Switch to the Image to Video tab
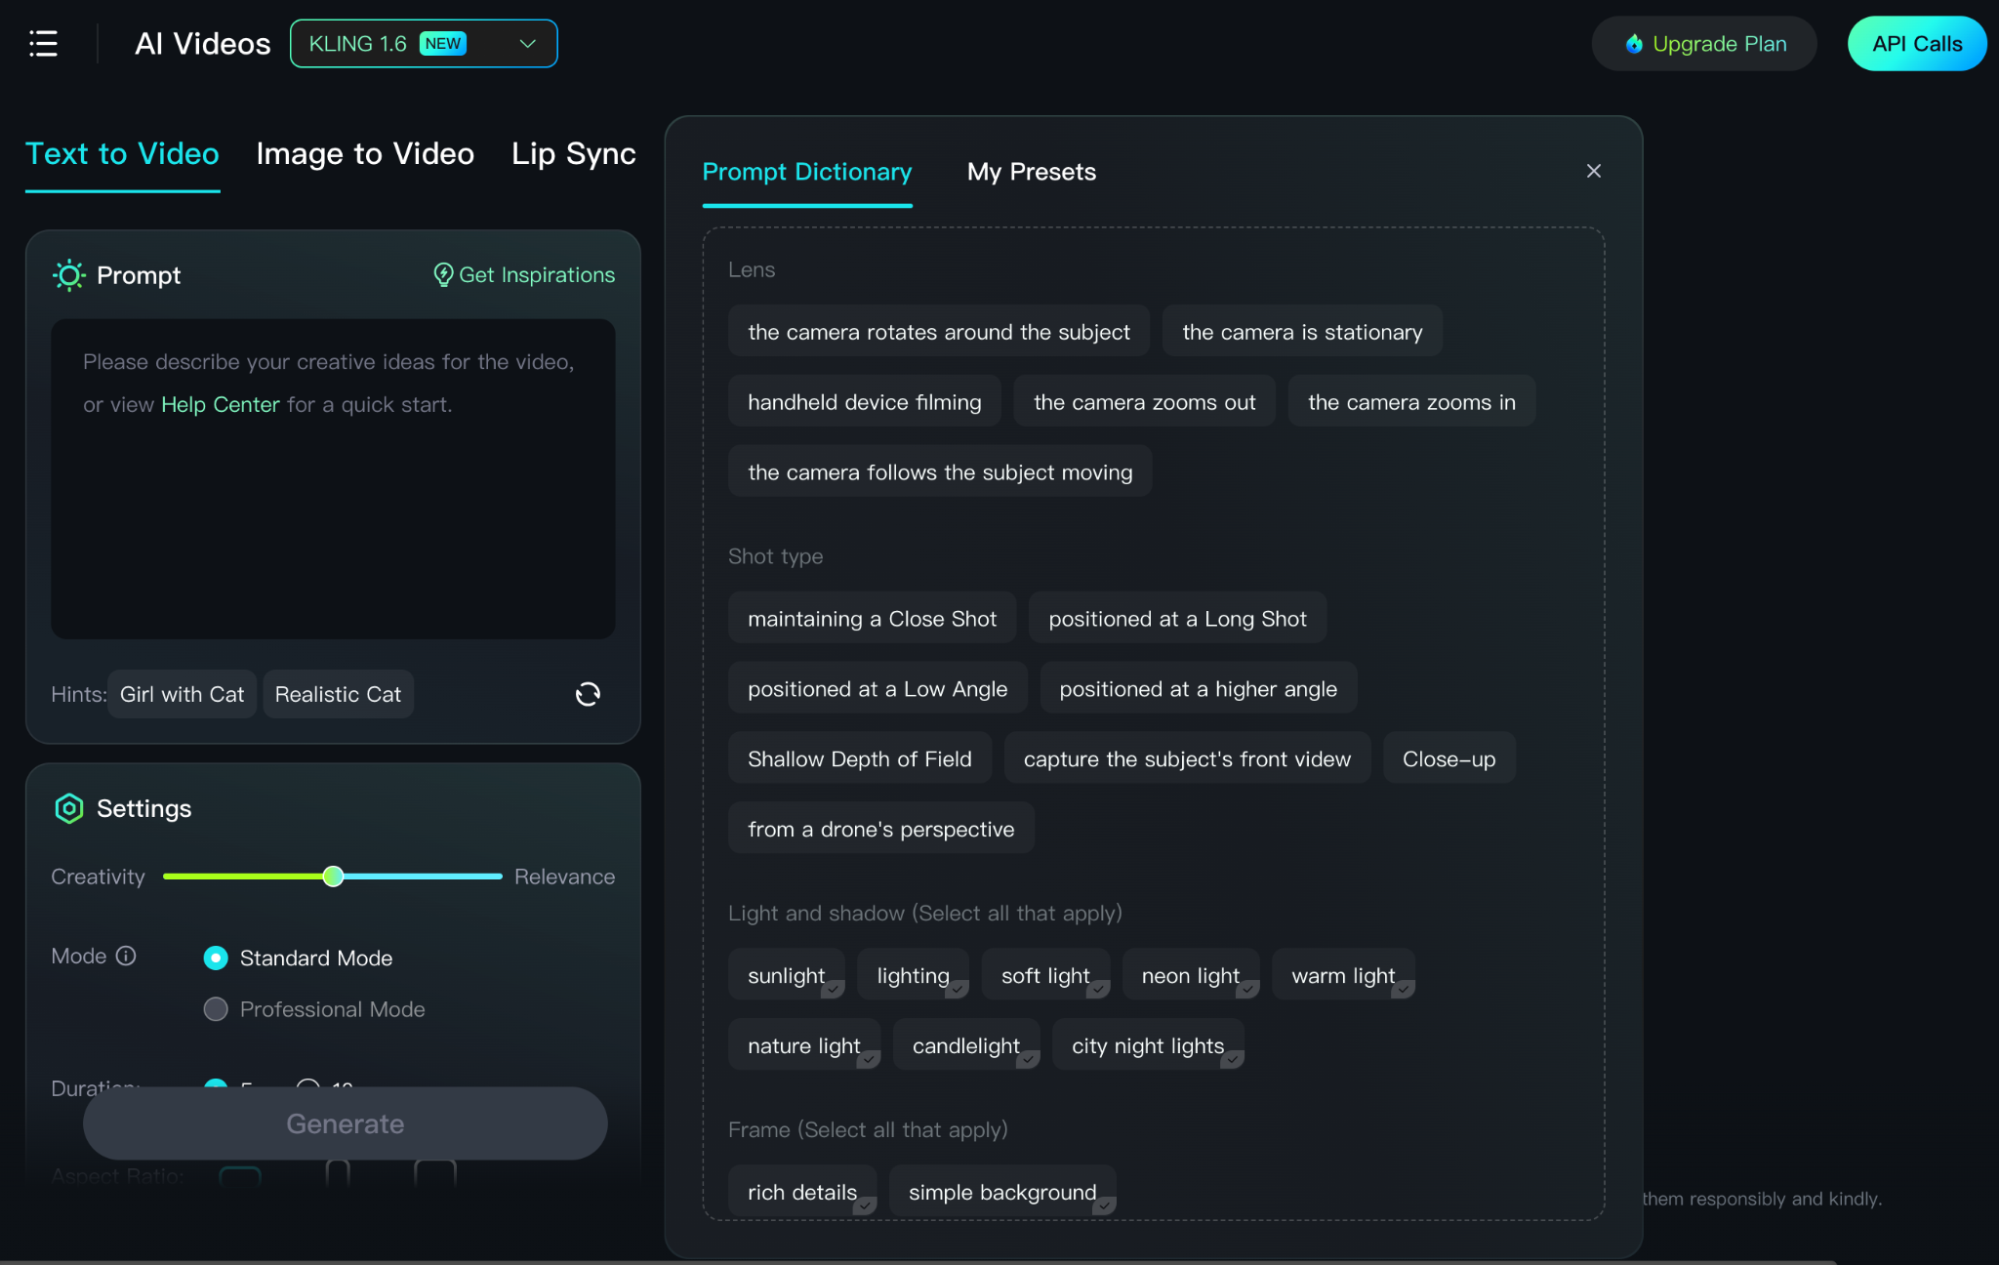 coord(365,154)
